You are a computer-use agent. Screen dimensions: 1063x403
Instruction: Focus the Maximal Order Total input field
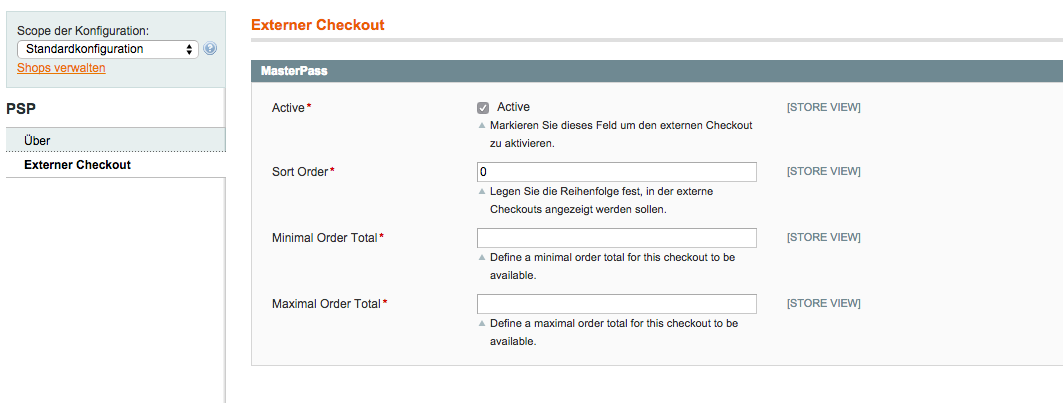tap(616, 304)
